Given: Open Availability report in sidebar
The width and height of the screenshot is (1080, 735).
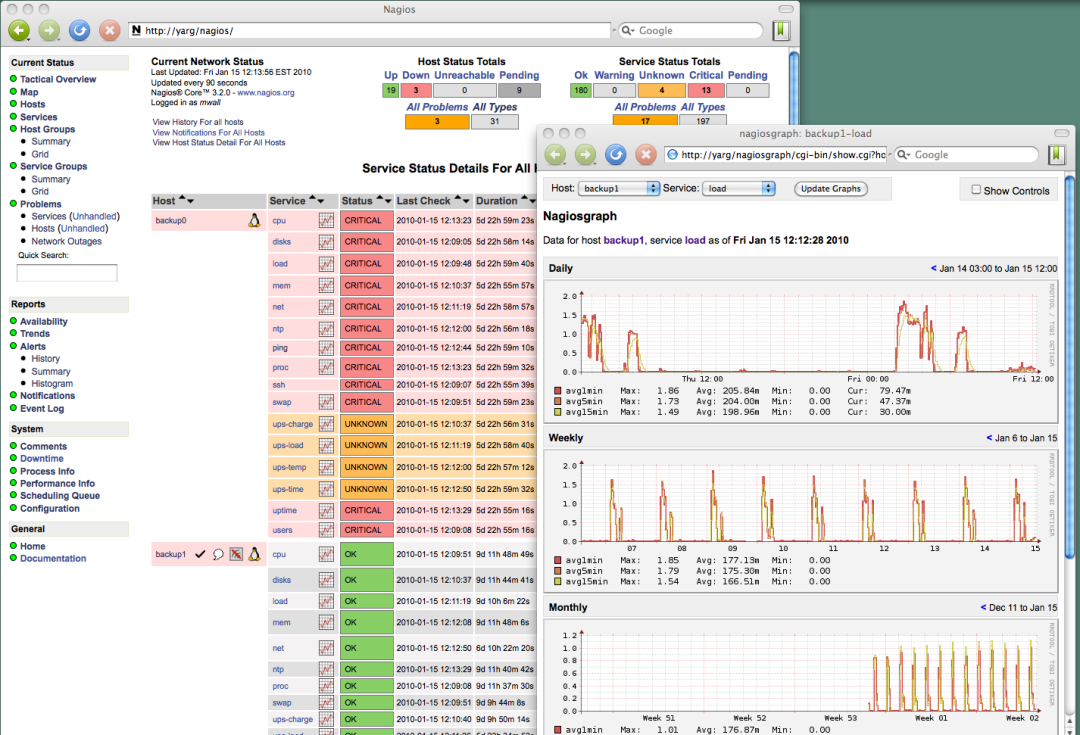Looking at the screenshot, I should [43, 322].
